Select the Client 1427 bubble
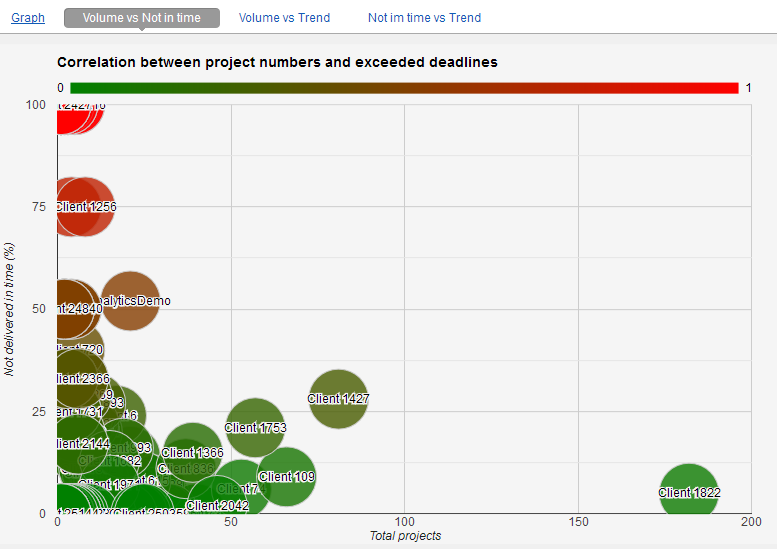Screen dimensions: 777x549 coord(339,399)
